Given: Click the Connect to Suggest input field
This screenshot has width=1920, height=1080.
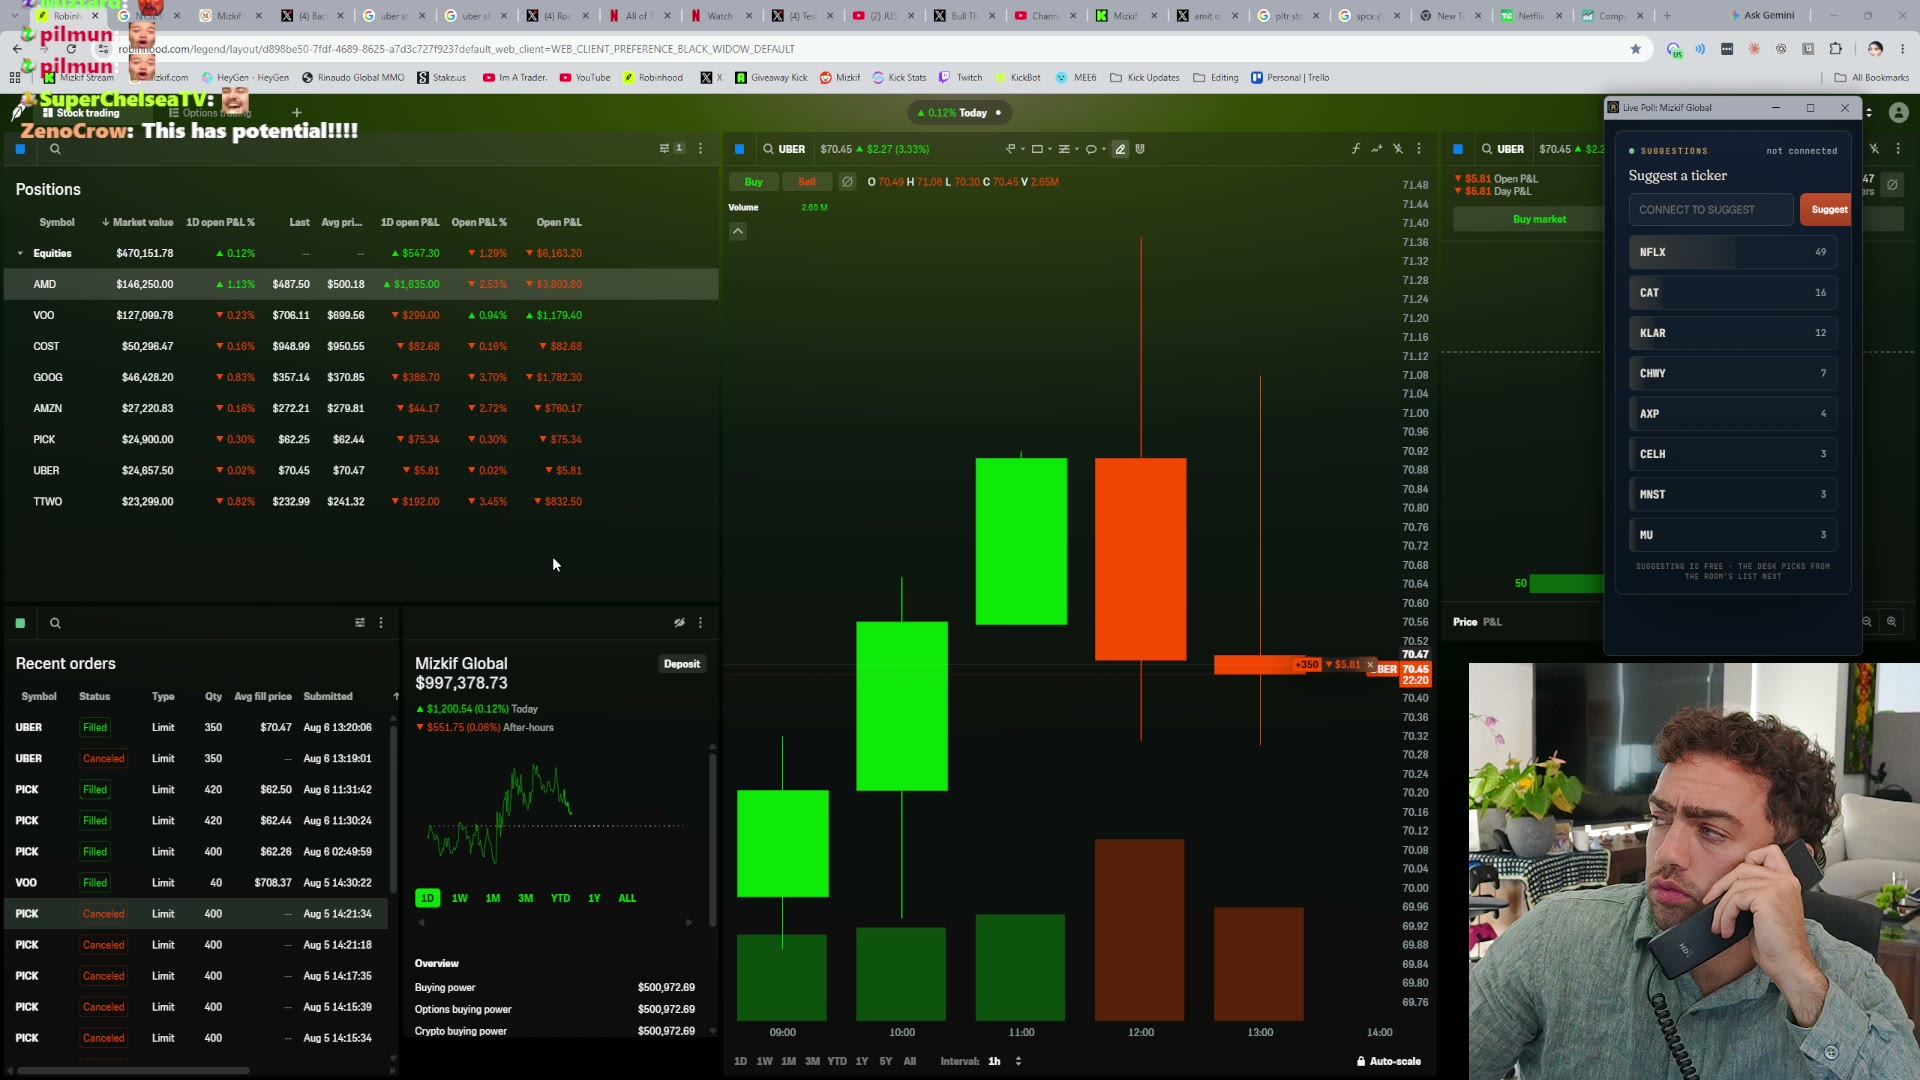Looking at the screenshot, I should (1711, 210).
